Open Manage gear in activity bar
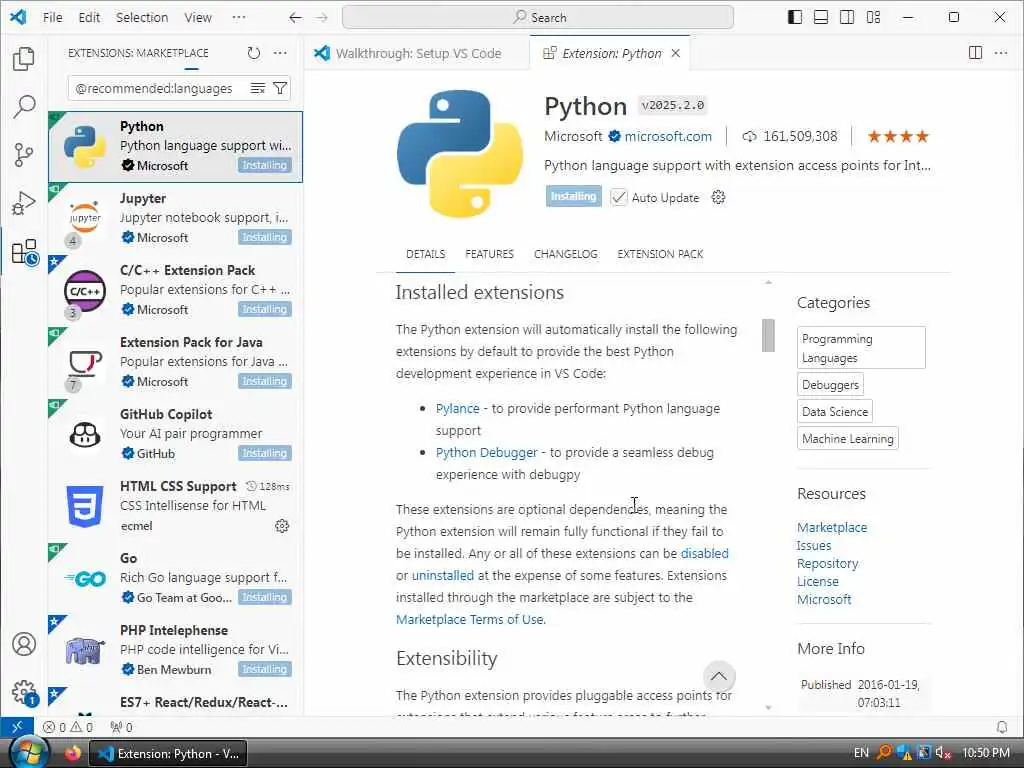This screenshot has height=768, width=1024. 24,692
